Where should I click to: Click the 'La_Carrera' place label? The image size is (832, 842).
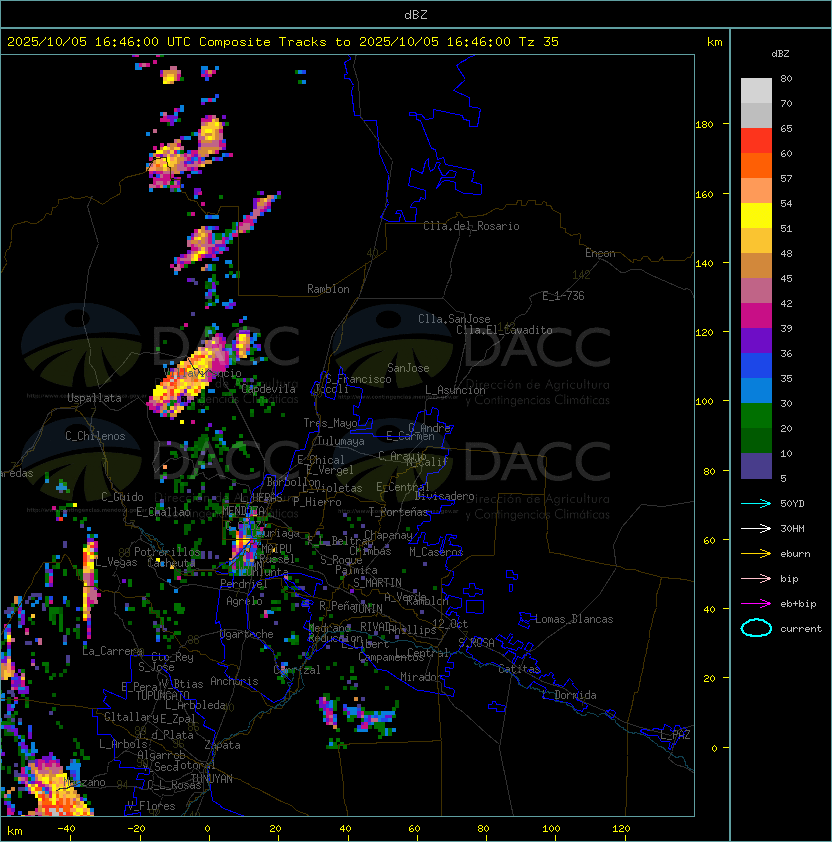coord(113,651)
